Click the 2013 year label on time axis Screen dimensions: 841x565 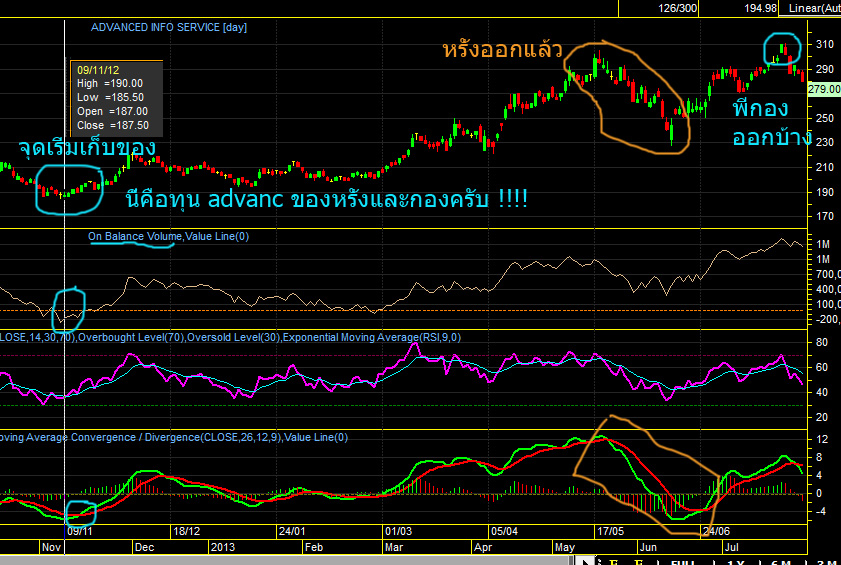[223, 547]
